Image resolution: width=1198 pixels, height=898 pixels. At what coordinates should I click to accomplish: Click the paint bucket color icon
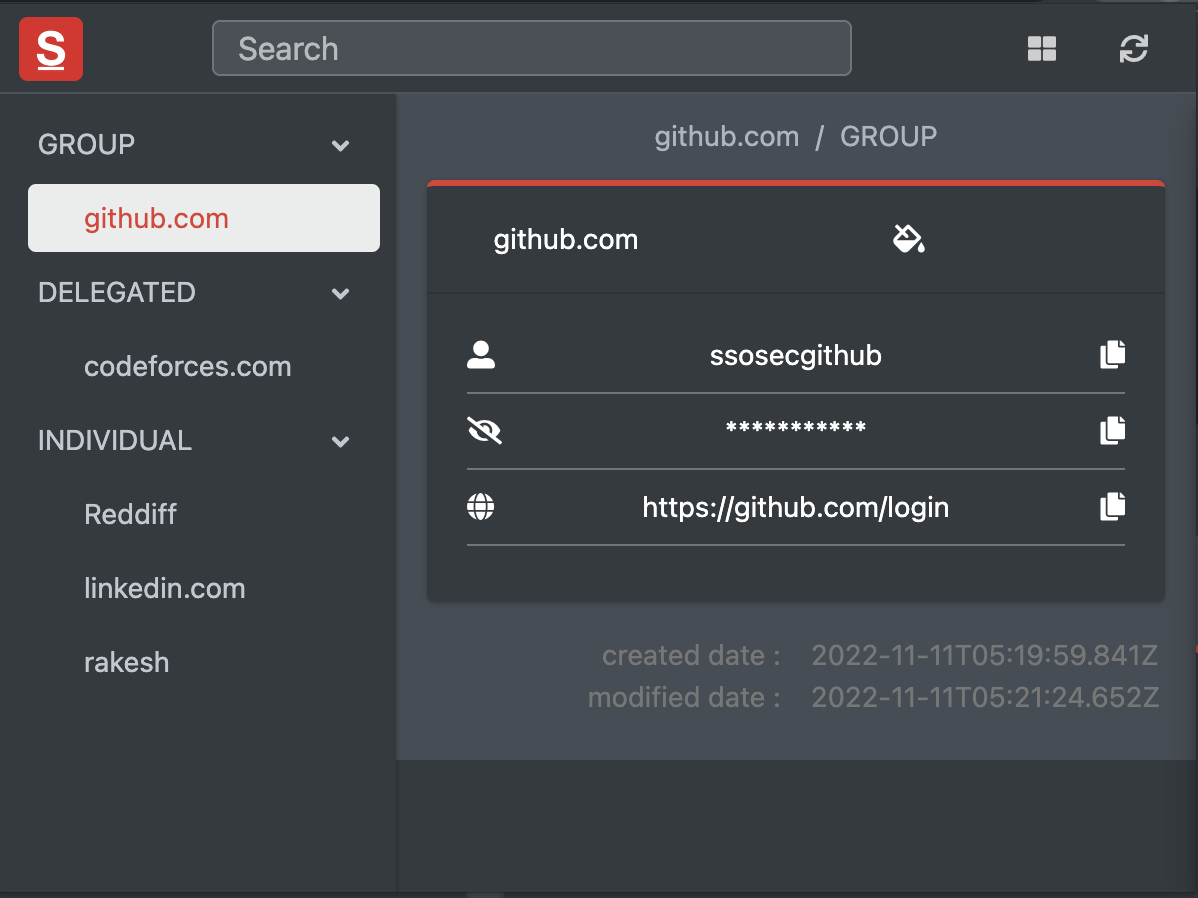[908, 239]
